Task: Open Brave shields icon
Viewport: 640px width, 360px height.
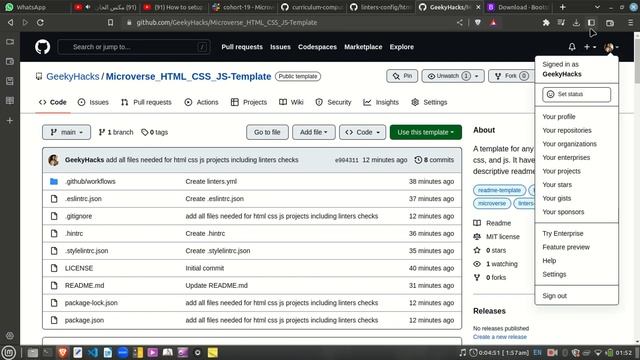Action: point(478,22)
